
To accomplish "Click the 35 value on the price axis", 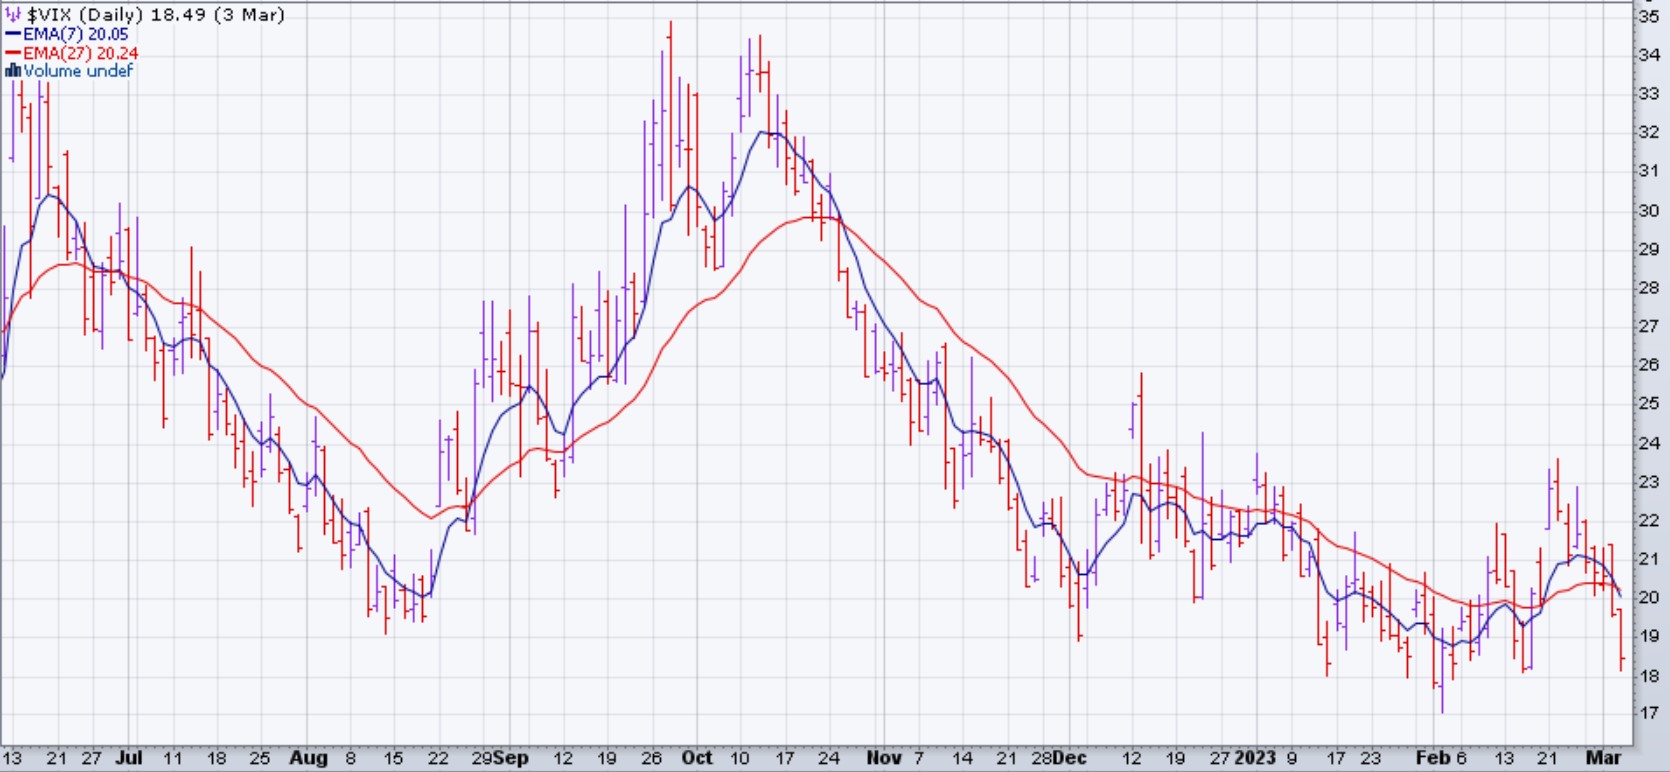I will click(1648, 16).
